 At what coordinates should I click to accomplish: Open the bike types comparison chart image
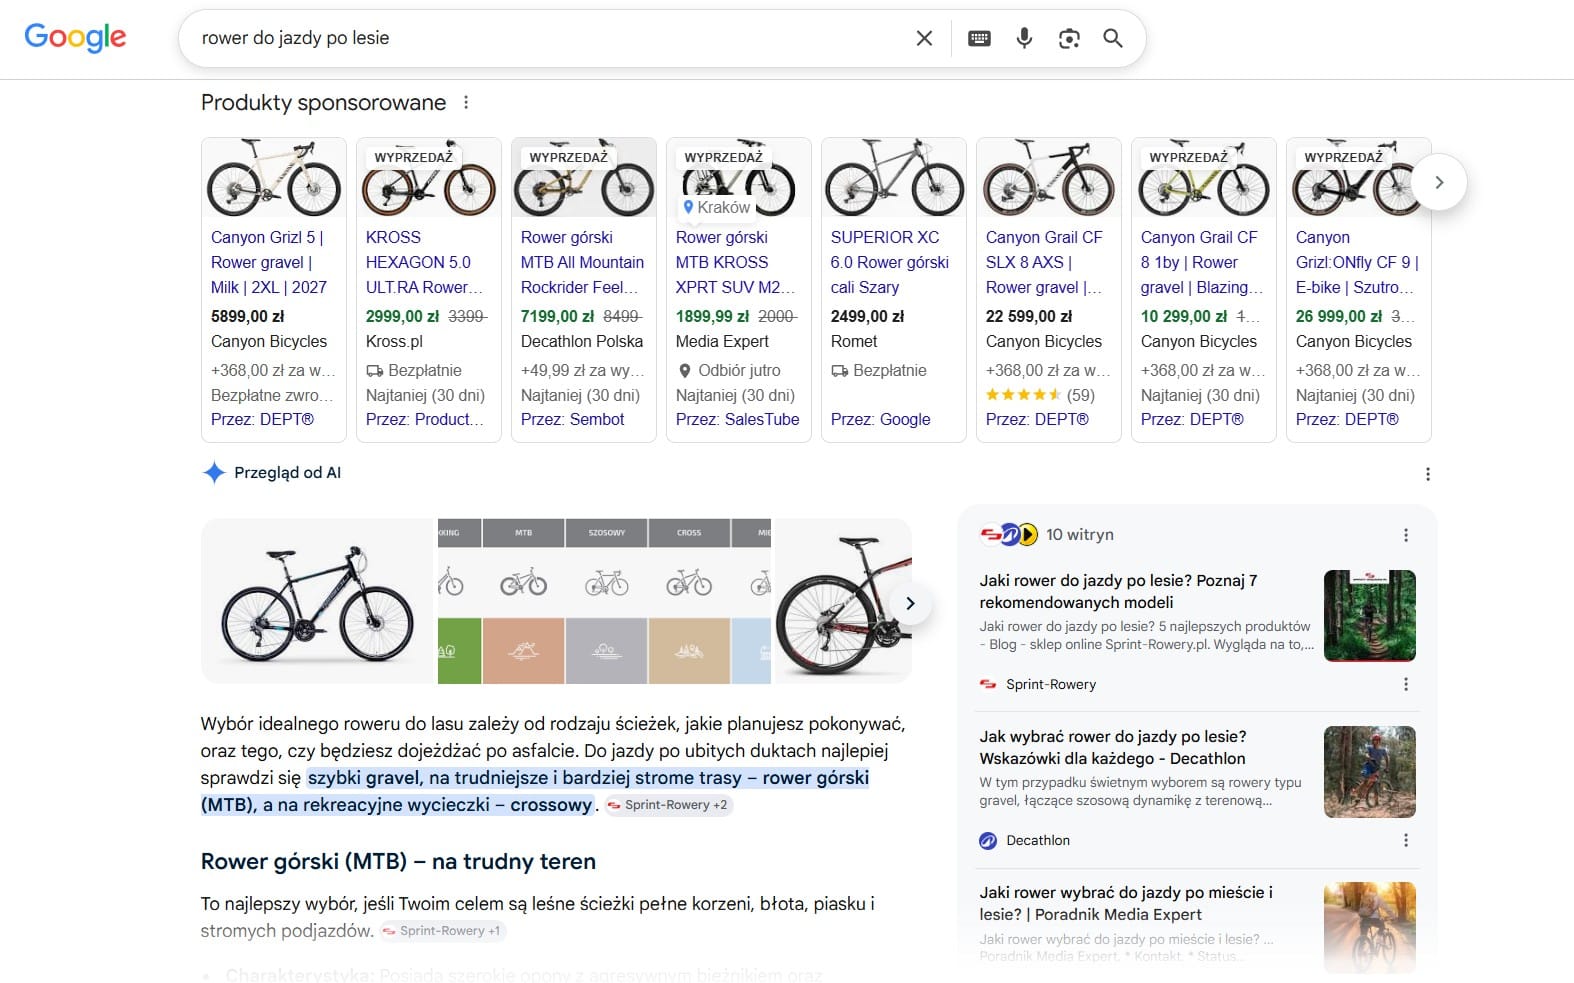604,601
